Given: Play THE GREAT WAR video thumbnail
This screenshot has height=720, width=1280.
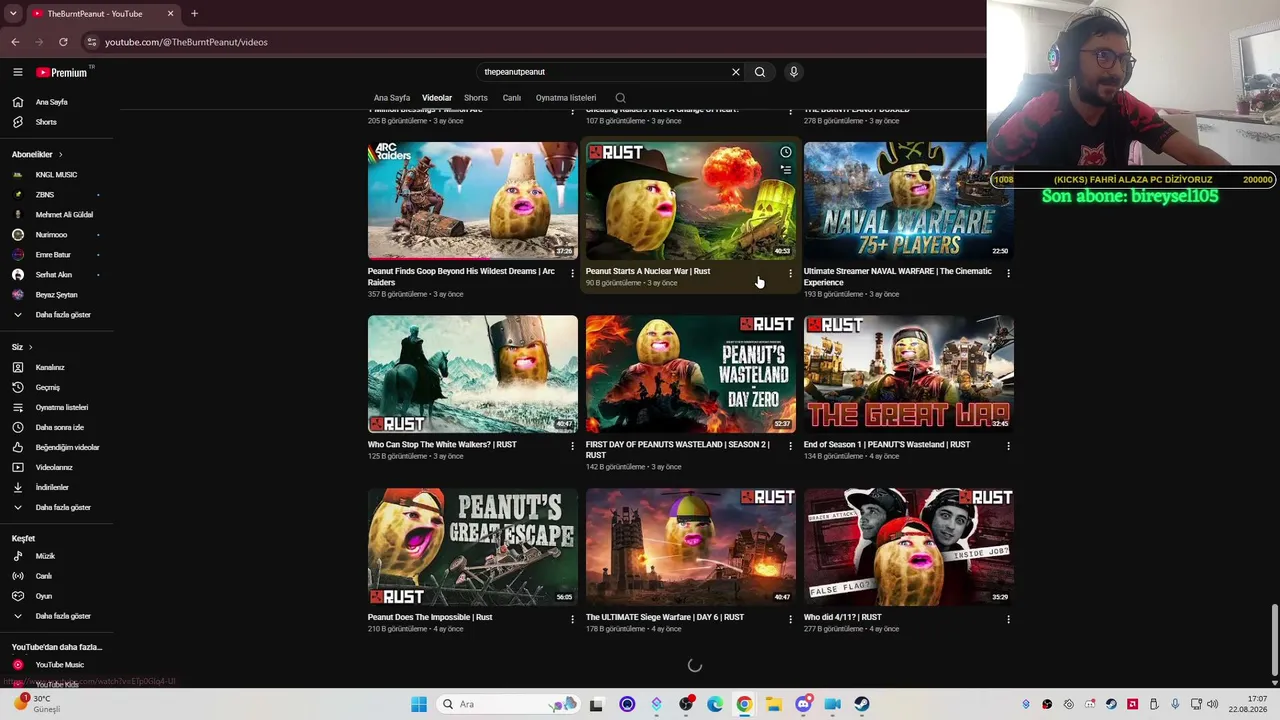Looking at the screenshot, I should (x=908, y=373).
